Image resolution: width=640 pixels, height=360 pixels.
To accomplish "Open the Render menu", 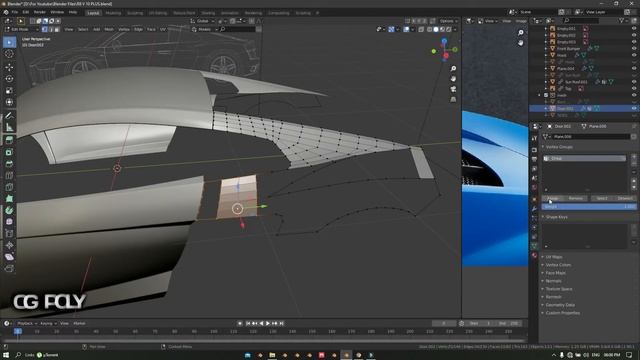I will point(40,12).
